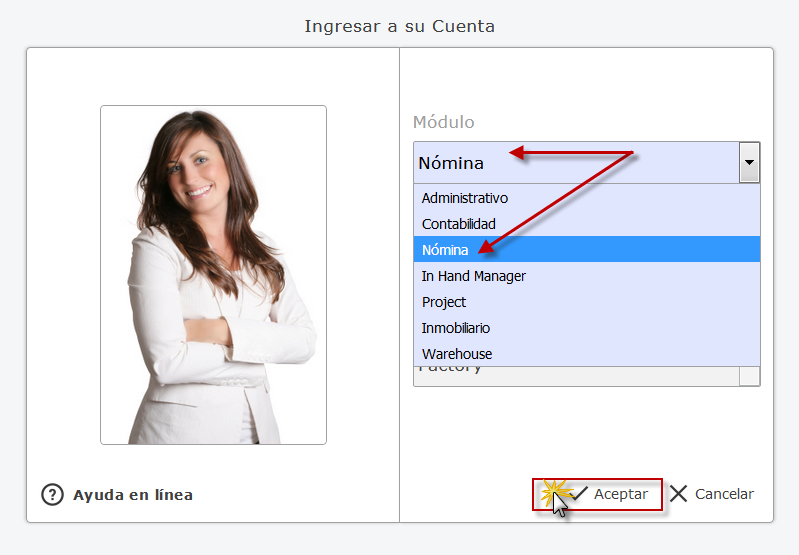Image resolution: width=799 pixels, height=555 pixels.
Task: Open Ayuda en línea help link
Action: click(x=132, y=495)
